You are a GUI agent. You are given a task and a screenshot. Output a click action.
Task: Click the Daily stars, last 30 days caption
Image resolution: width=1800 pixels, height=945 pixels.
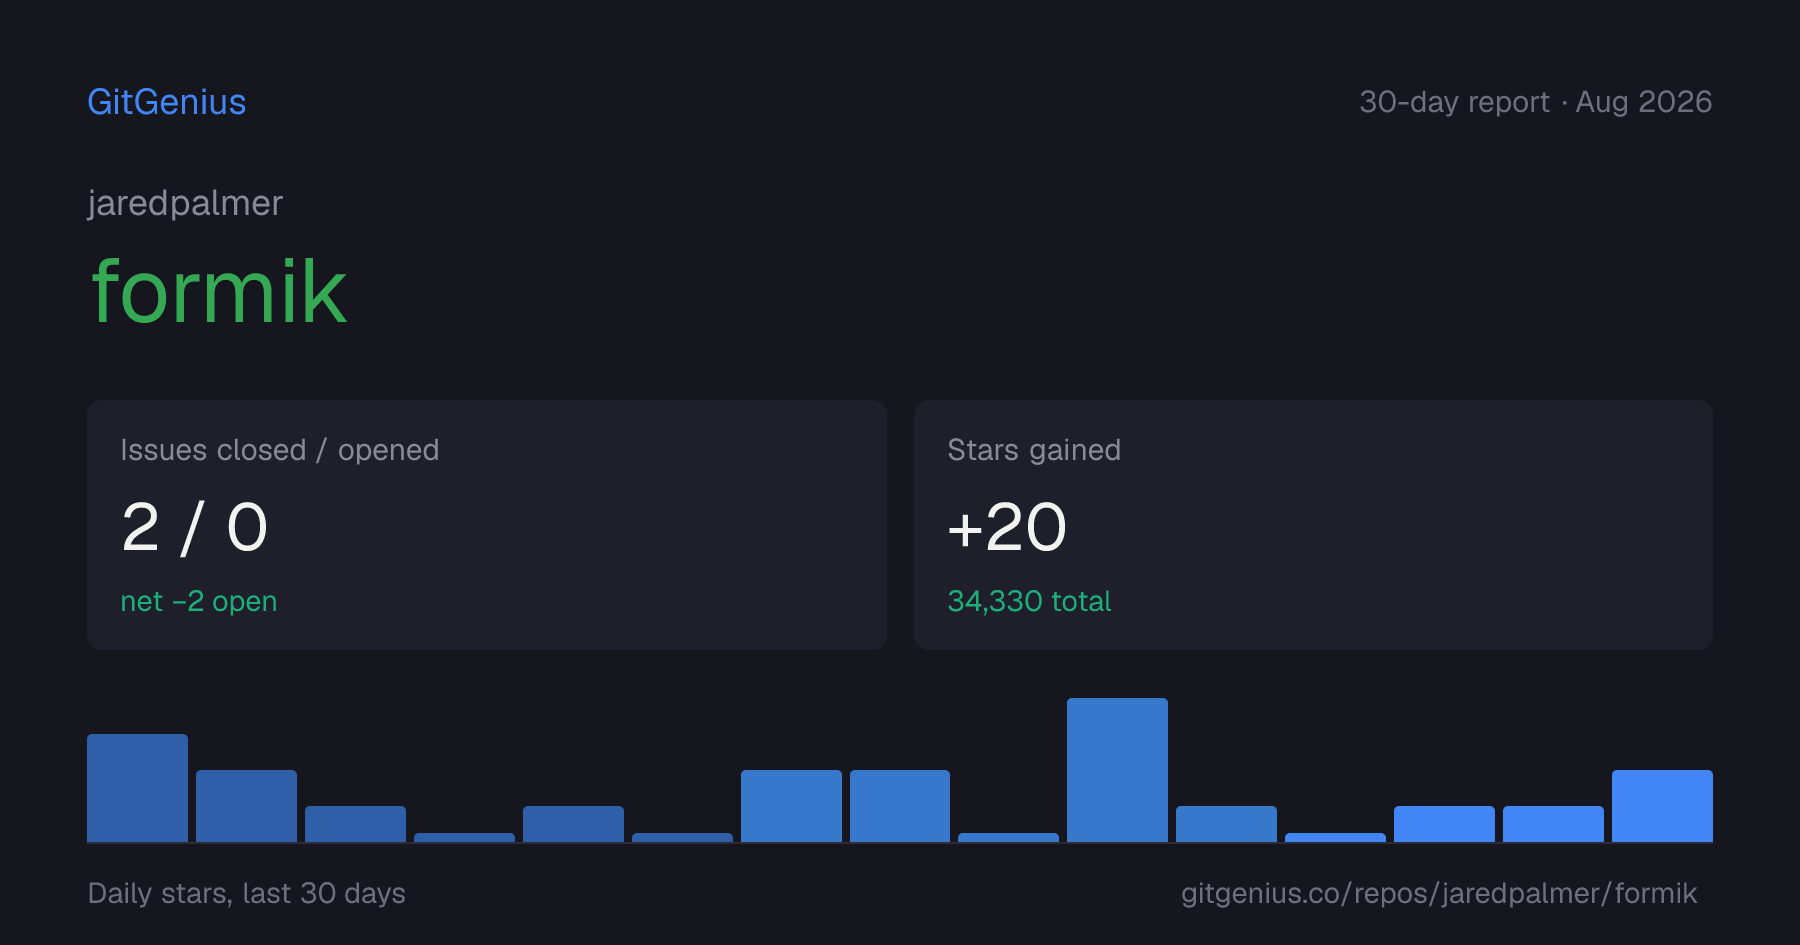(247, 893)
